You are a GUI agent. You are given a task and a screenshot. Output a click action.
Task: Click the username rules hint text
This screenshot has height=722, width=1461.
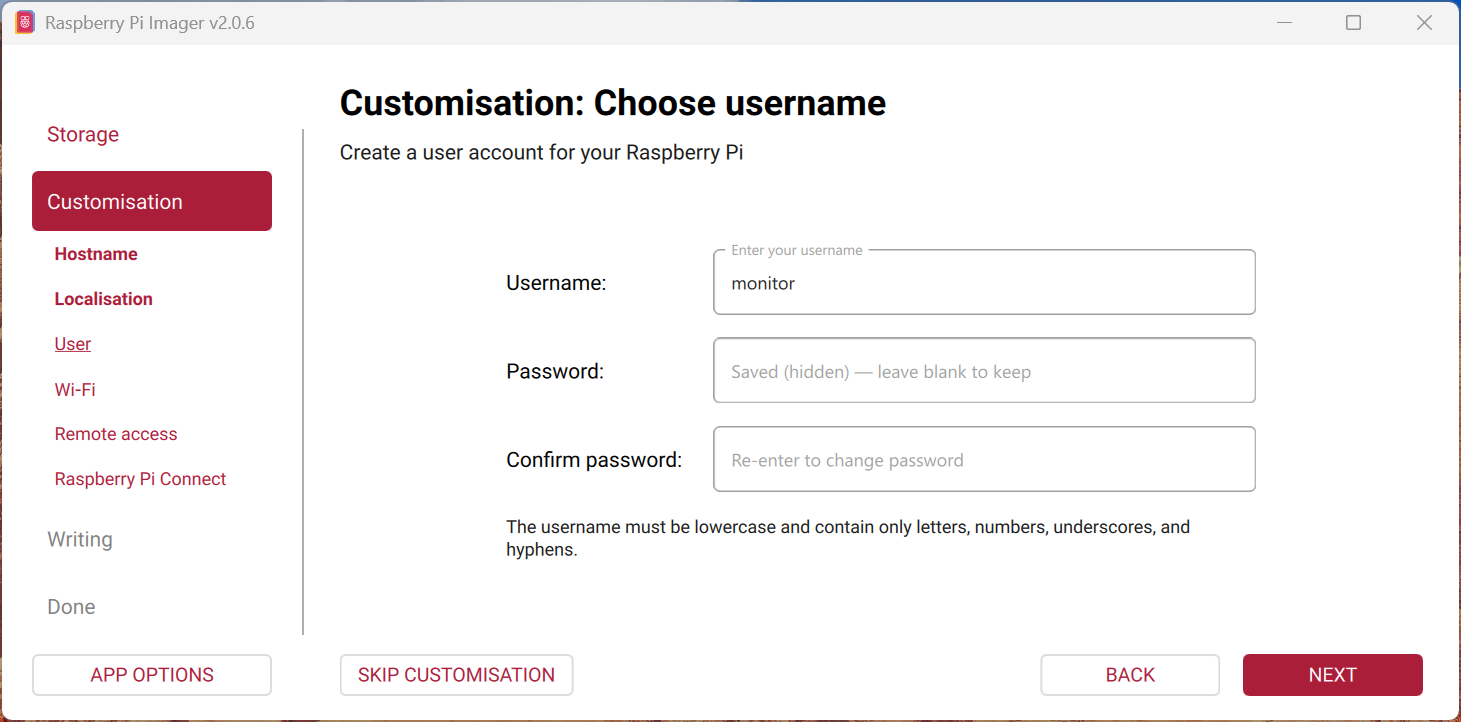point(848,538)
